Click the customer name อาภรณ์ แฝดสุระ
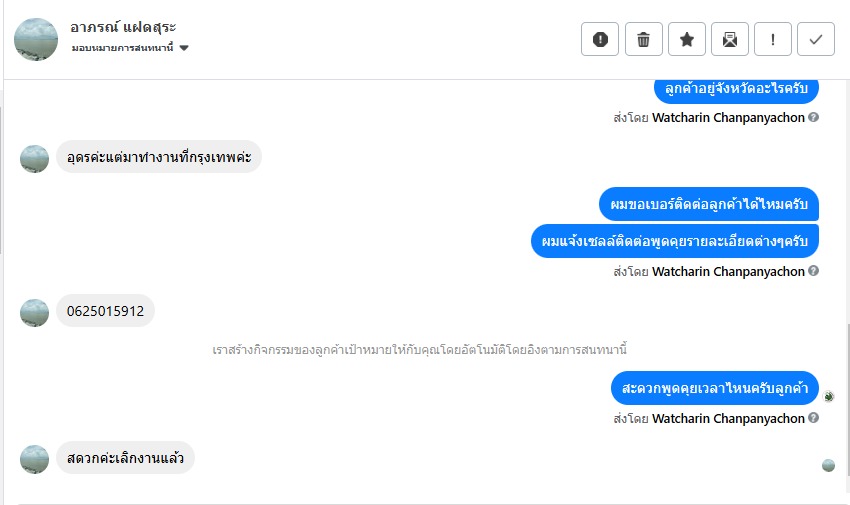Screen dimensions: 850x505 (x=124, y=27)
